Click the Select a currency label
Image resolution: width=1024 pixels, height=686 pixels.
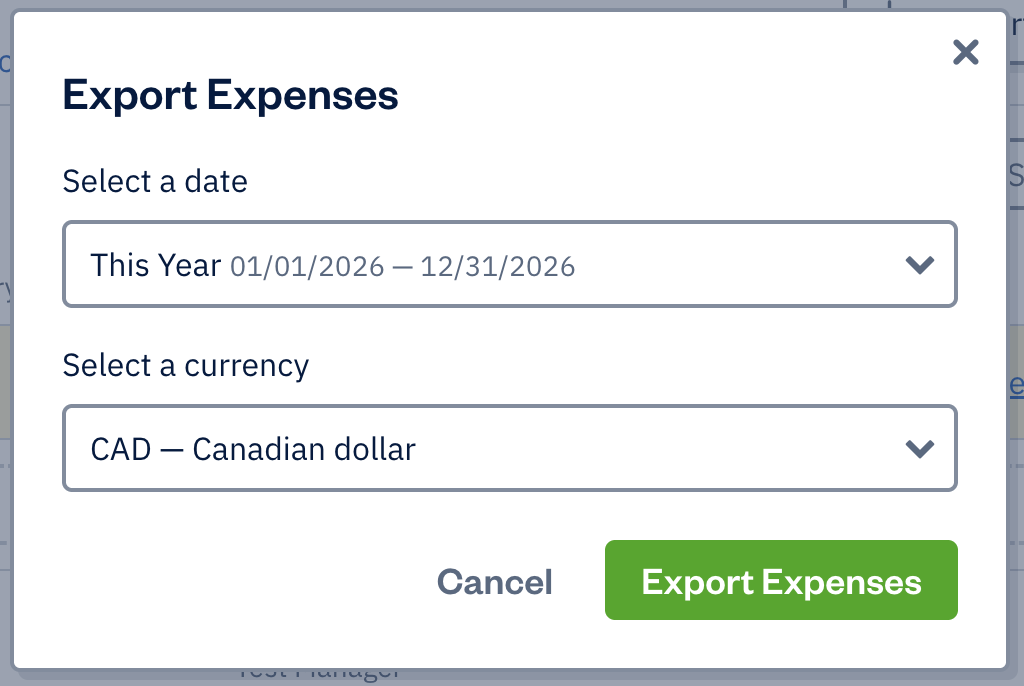point(185,366)
